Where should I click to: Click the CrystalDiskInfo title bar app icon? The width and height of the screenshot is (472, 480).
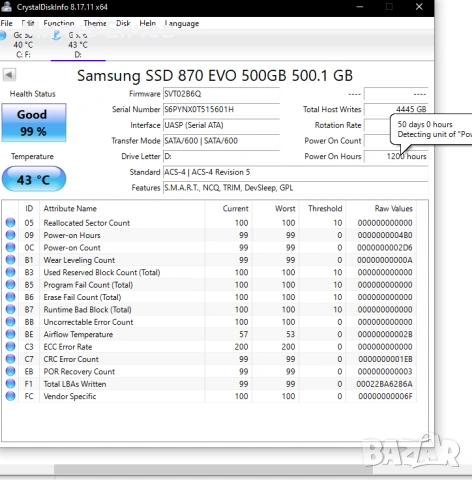tap(6, 7)
